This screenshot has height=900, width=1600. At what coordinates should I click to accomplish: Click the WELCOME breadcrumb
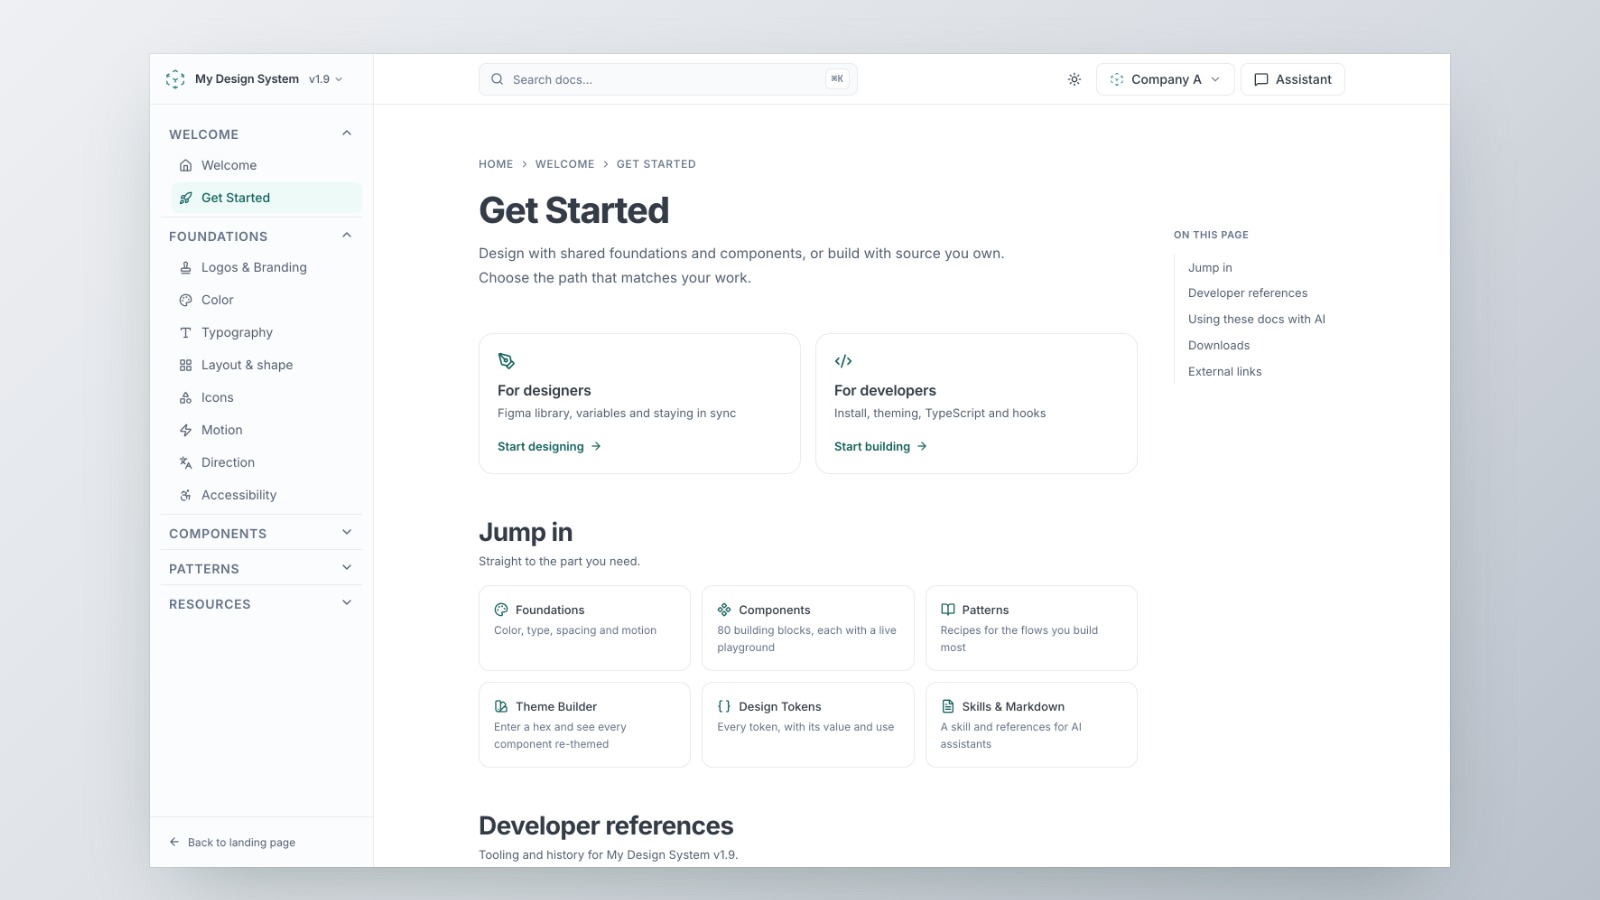pyautogui.click(x=565, y=164)
